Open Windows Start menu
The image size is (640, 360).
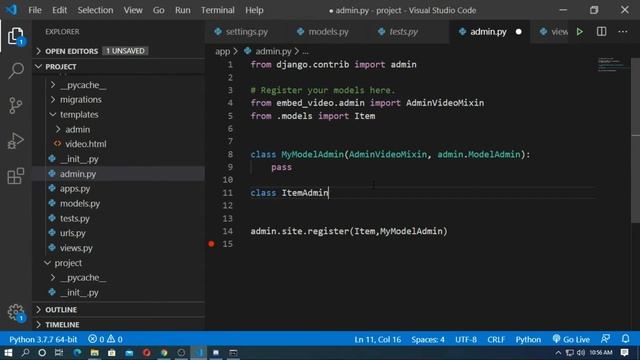click(8, 353)
